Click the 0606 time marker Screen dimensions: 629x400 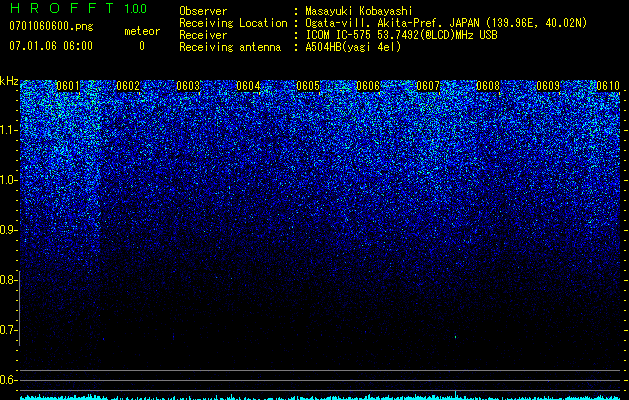pyautogui.click(x=368, y=86)
